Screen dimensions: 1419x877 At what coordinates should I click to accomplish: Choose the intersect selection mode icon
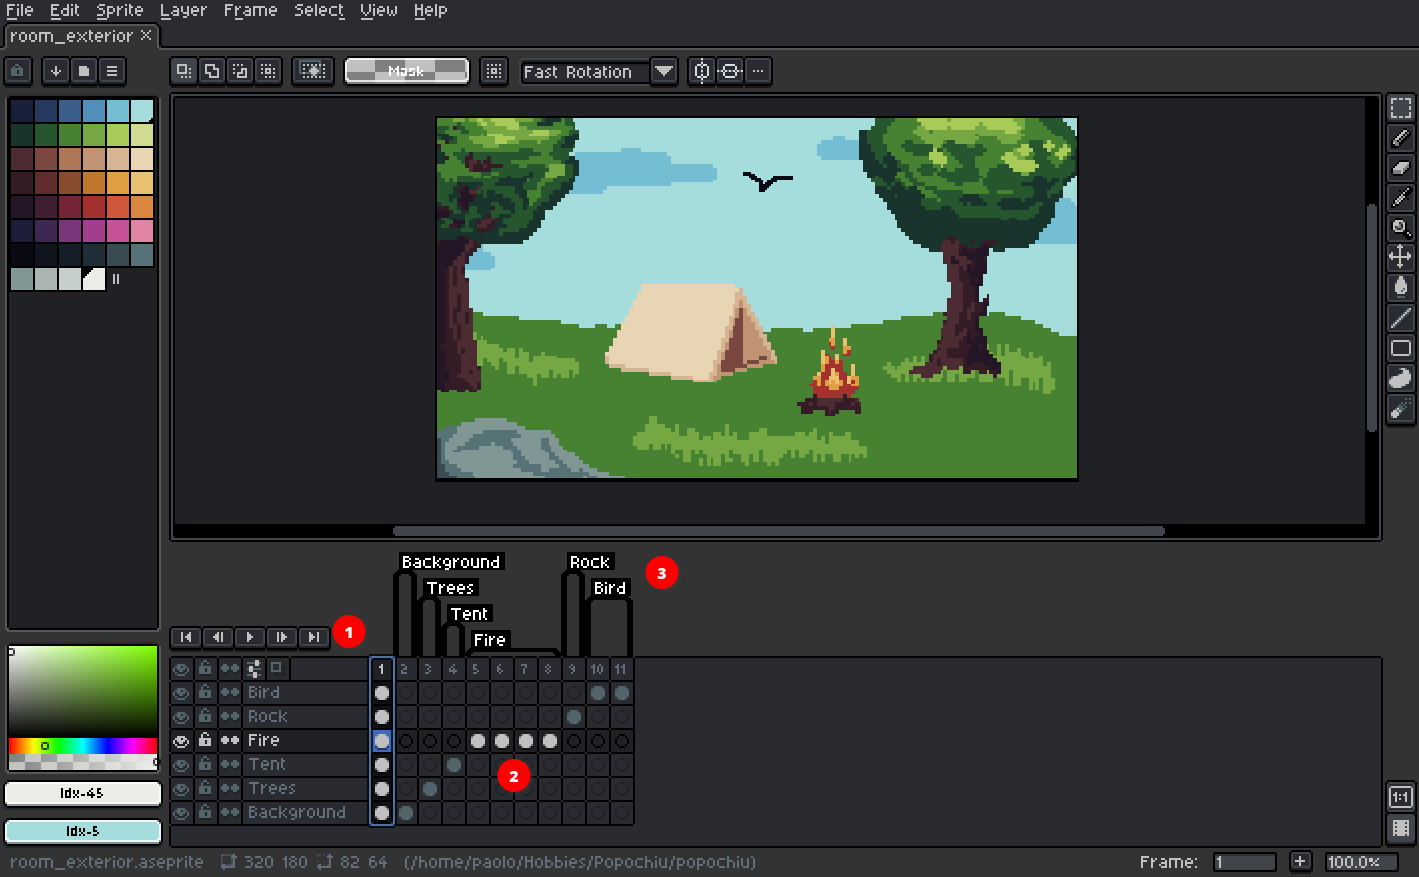267,71
